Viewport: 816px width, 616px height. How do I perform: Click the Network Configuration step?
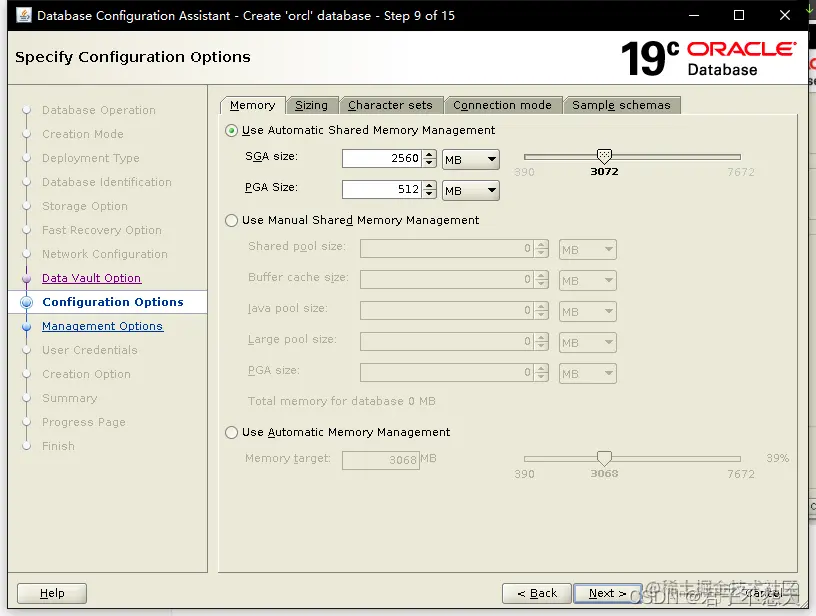pyautogui.click(x=105, y=254)
